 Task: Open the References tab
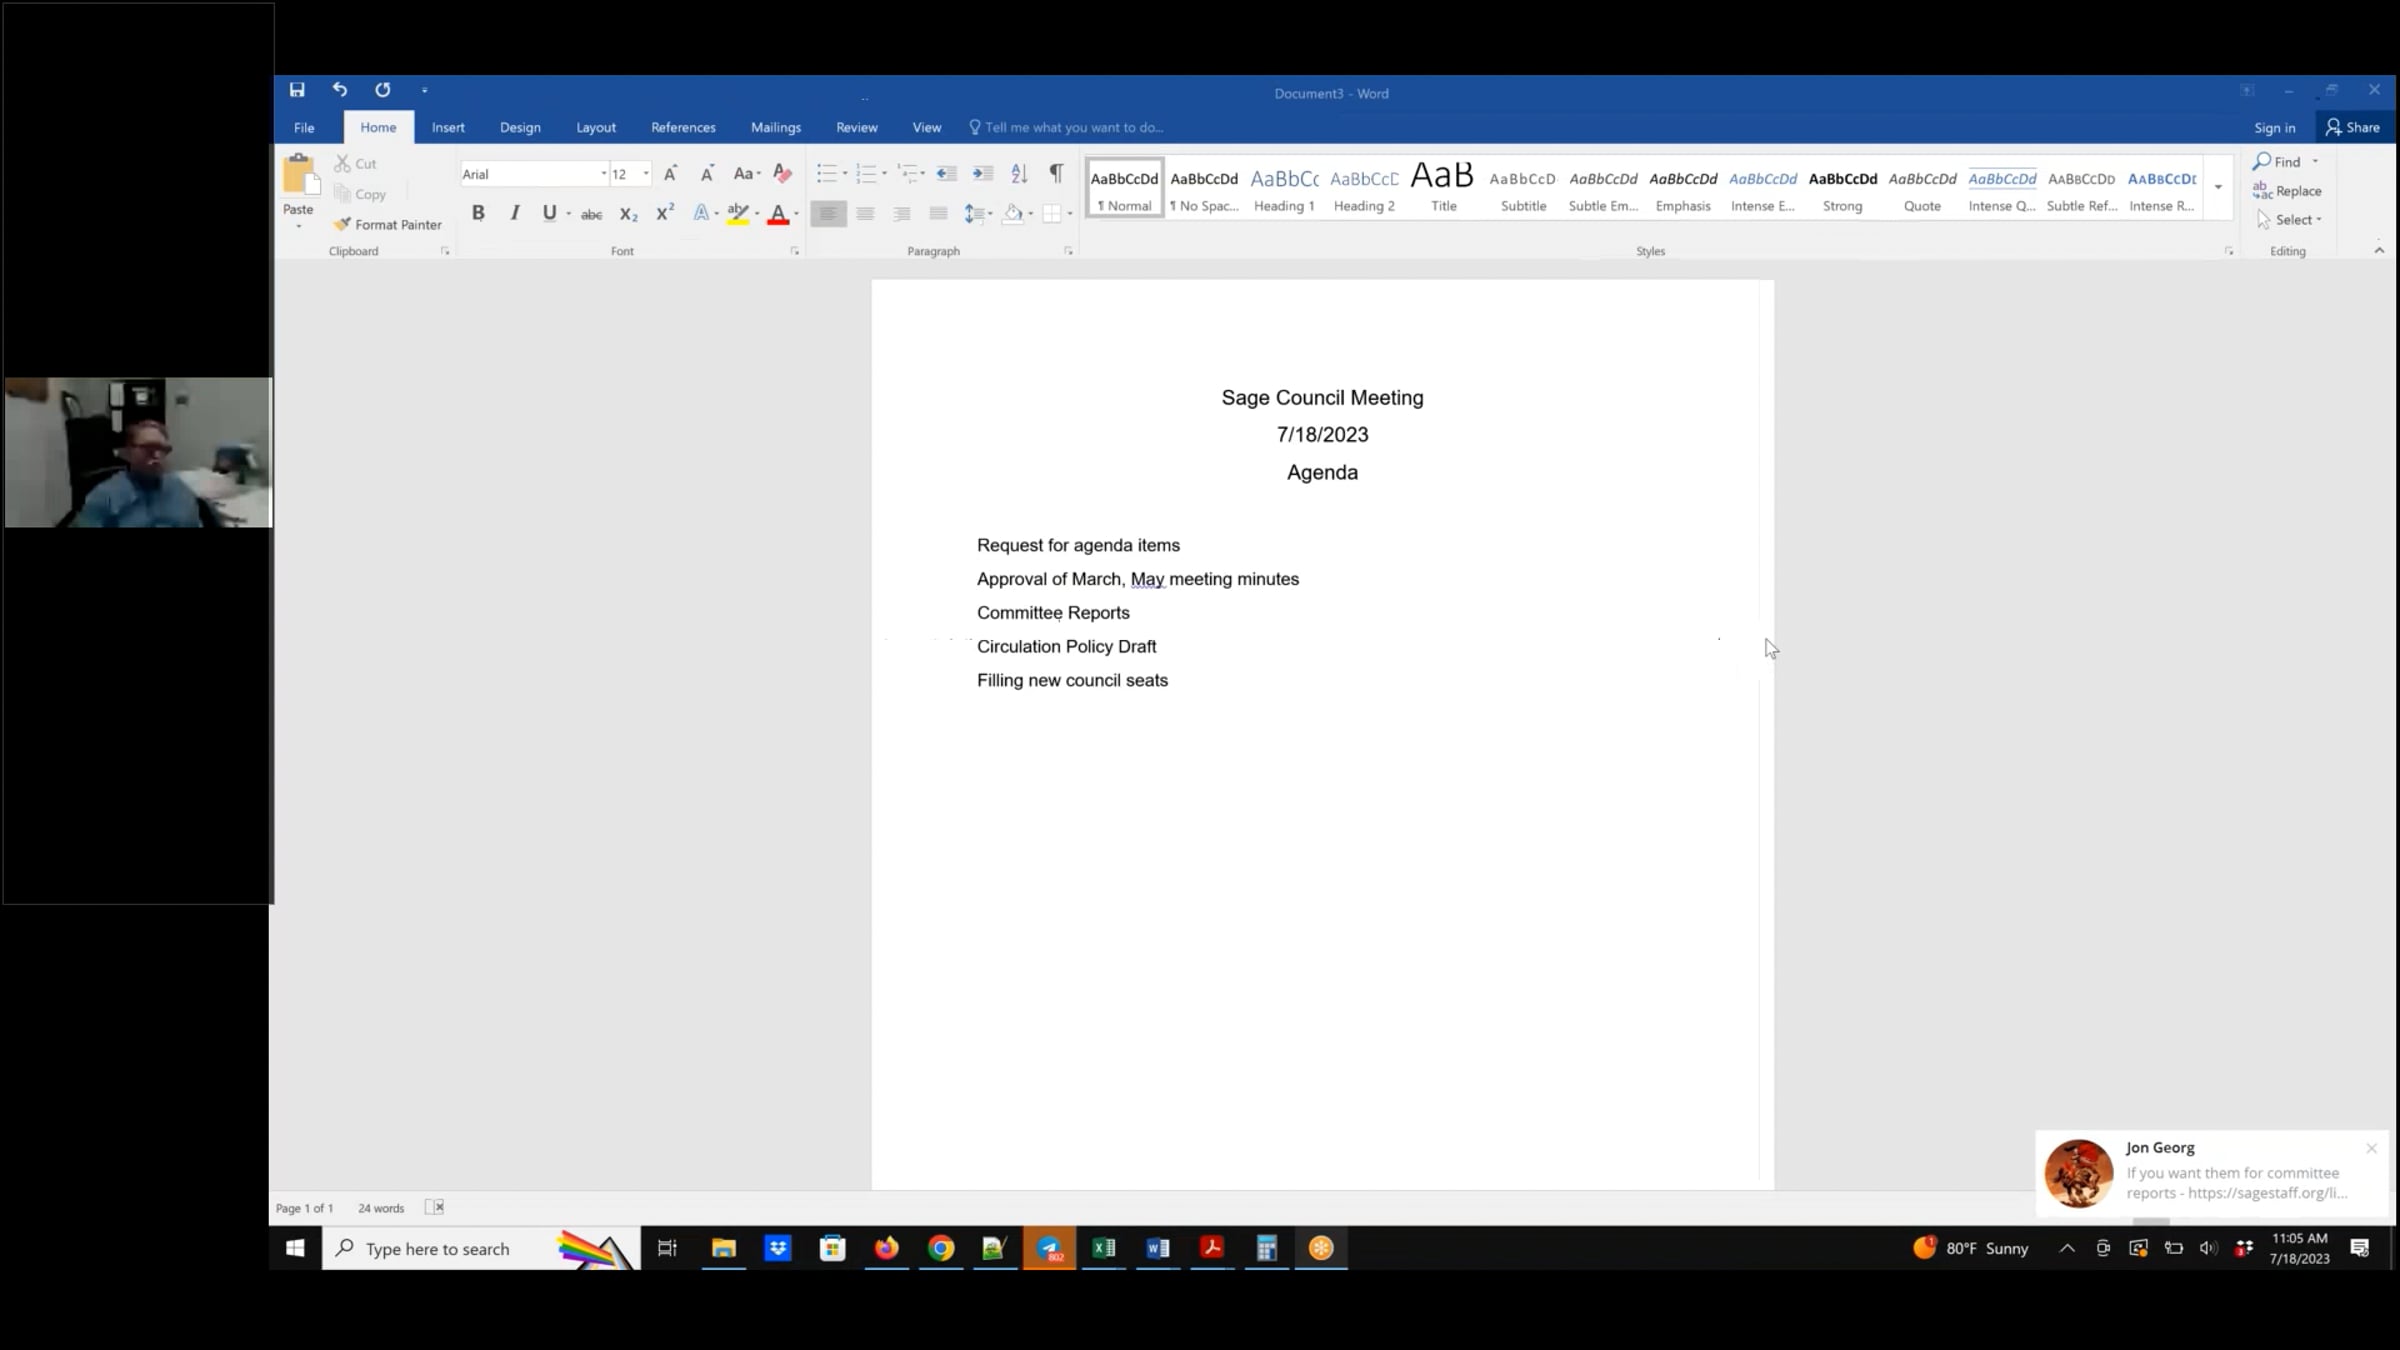[x=683, y=127]
